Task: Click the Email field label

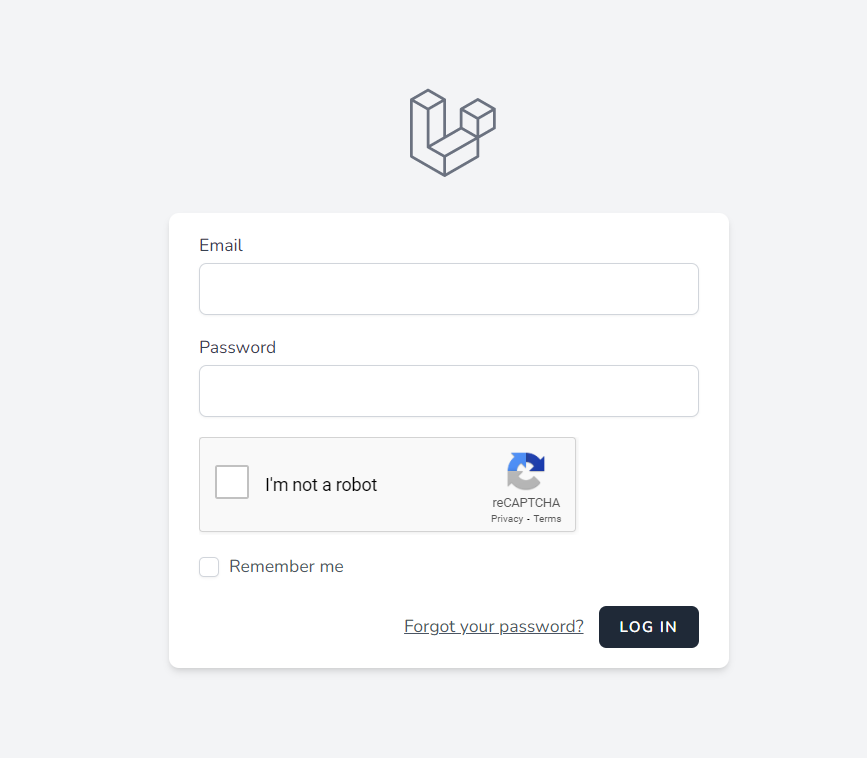Action: (221, 245)
